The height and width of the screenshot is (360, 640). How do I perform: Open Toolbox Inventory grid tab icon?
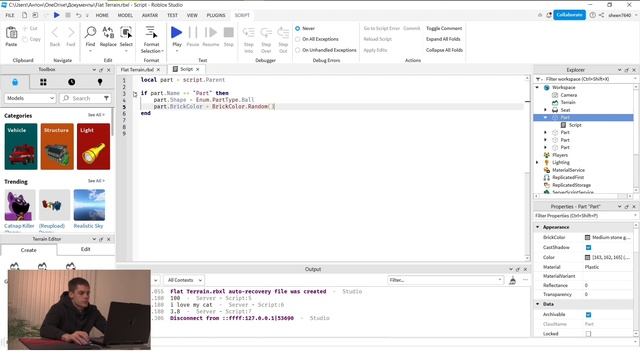43,82
